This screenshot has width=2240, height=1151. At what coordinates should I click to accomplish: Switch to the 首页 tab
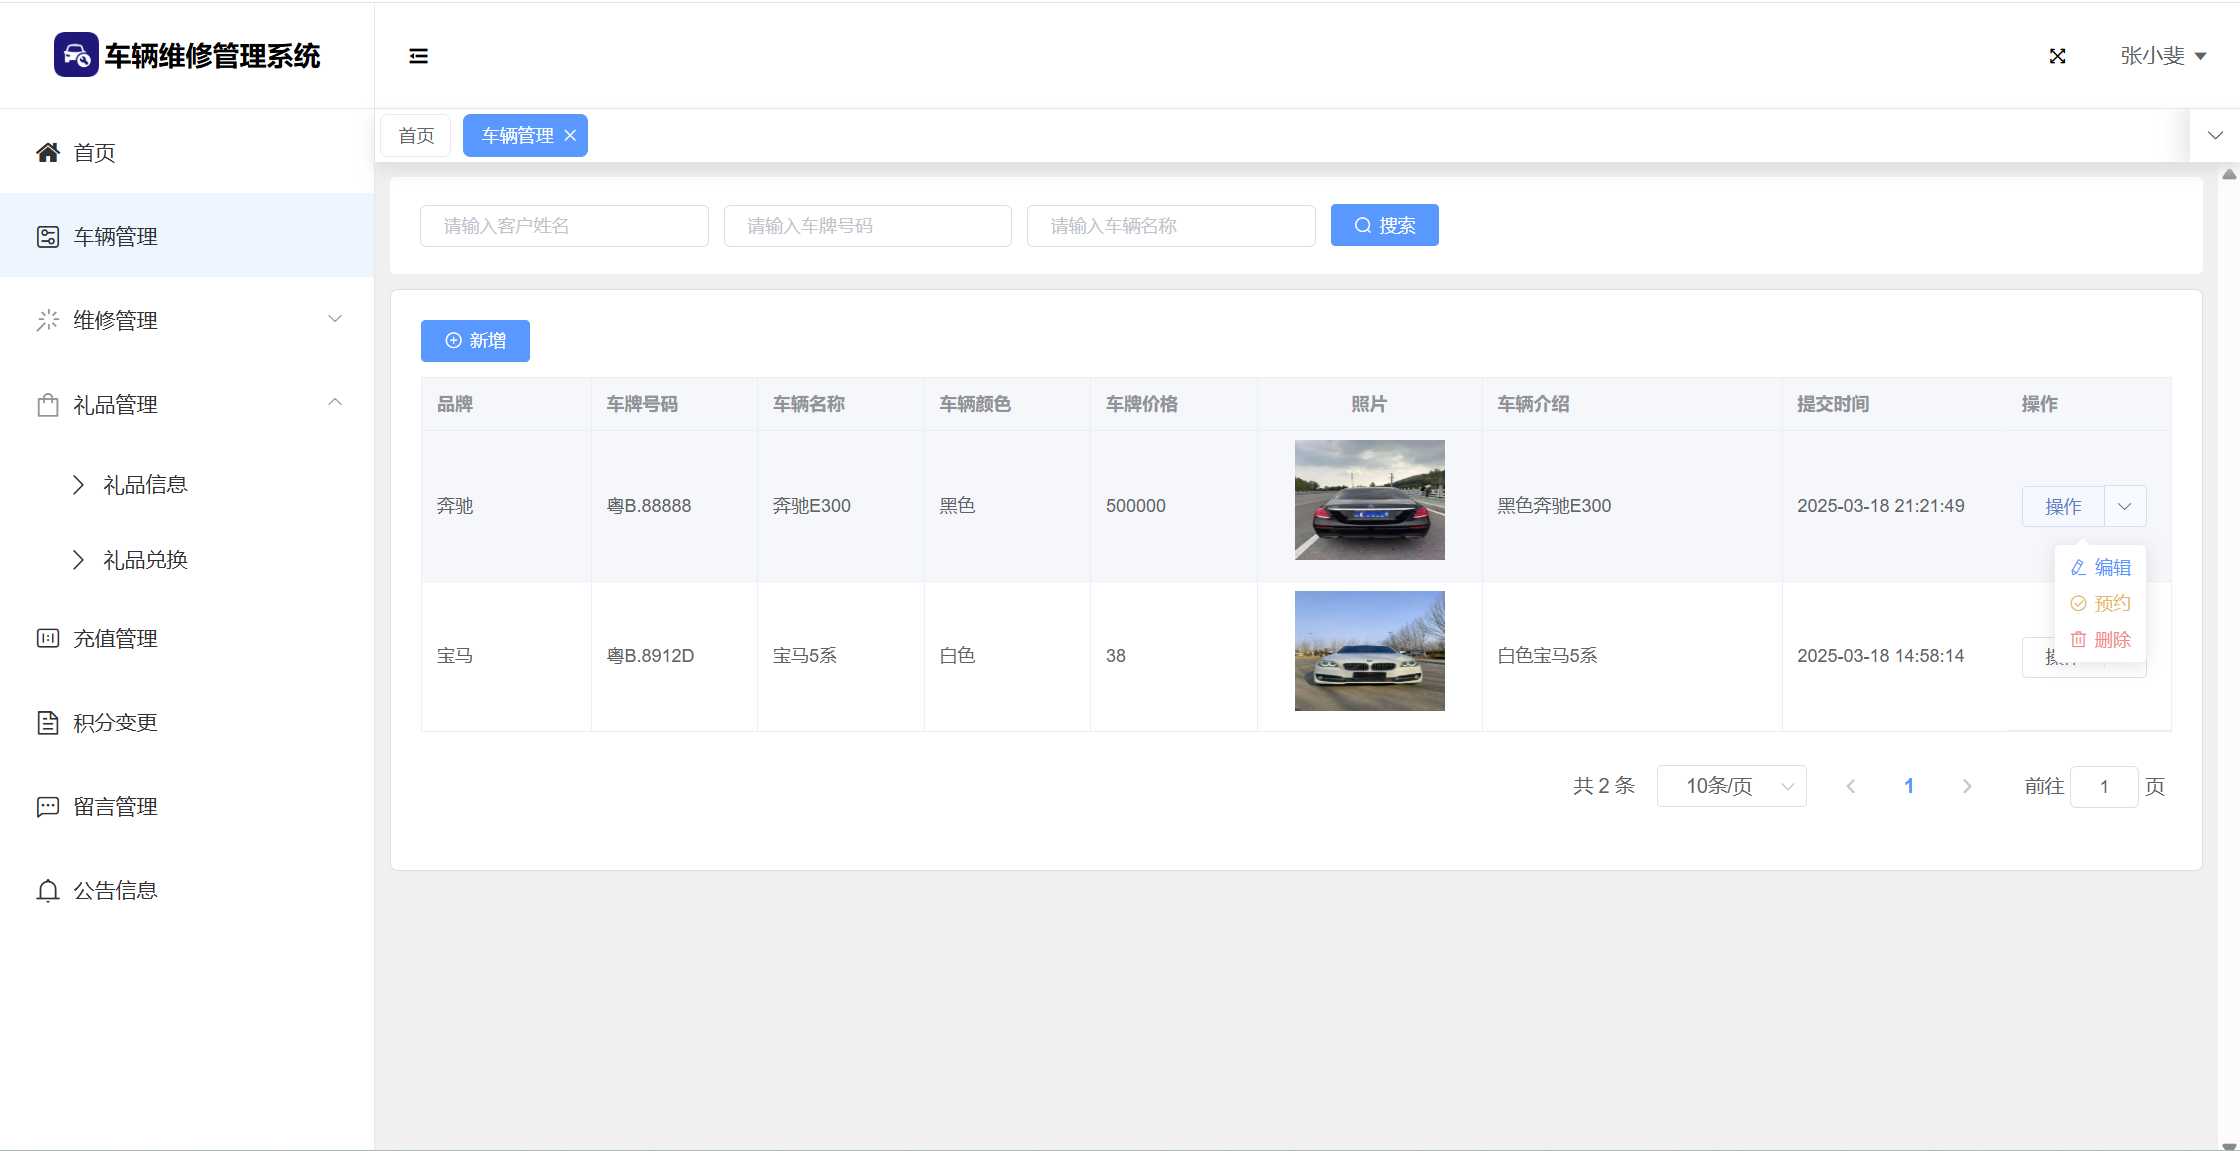pyautogui.click(x=416, y=136)
